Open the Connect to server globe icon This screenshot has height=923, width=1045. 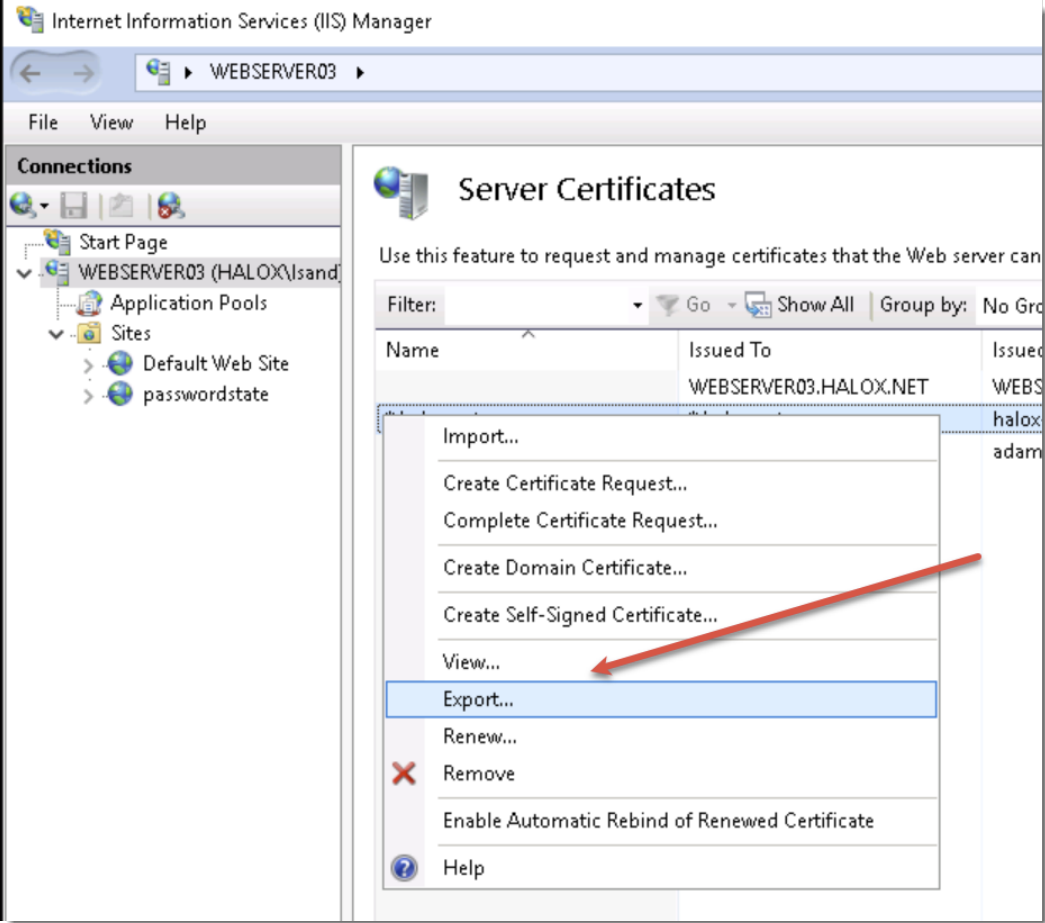(x=22, y=205)
